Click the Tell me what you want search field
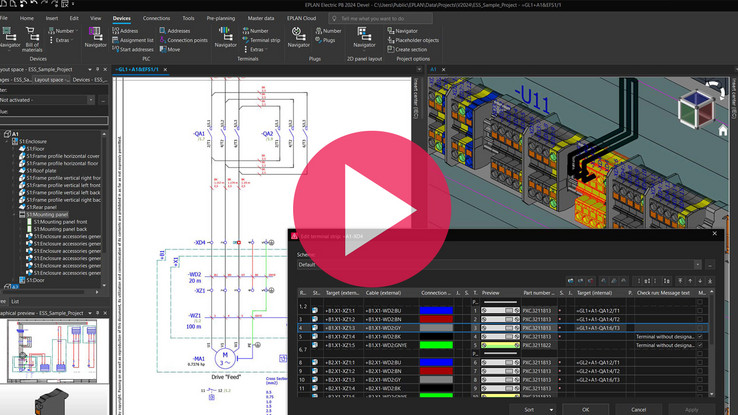The height and width of the screenshot is (415, 738). tap(380, 18)
